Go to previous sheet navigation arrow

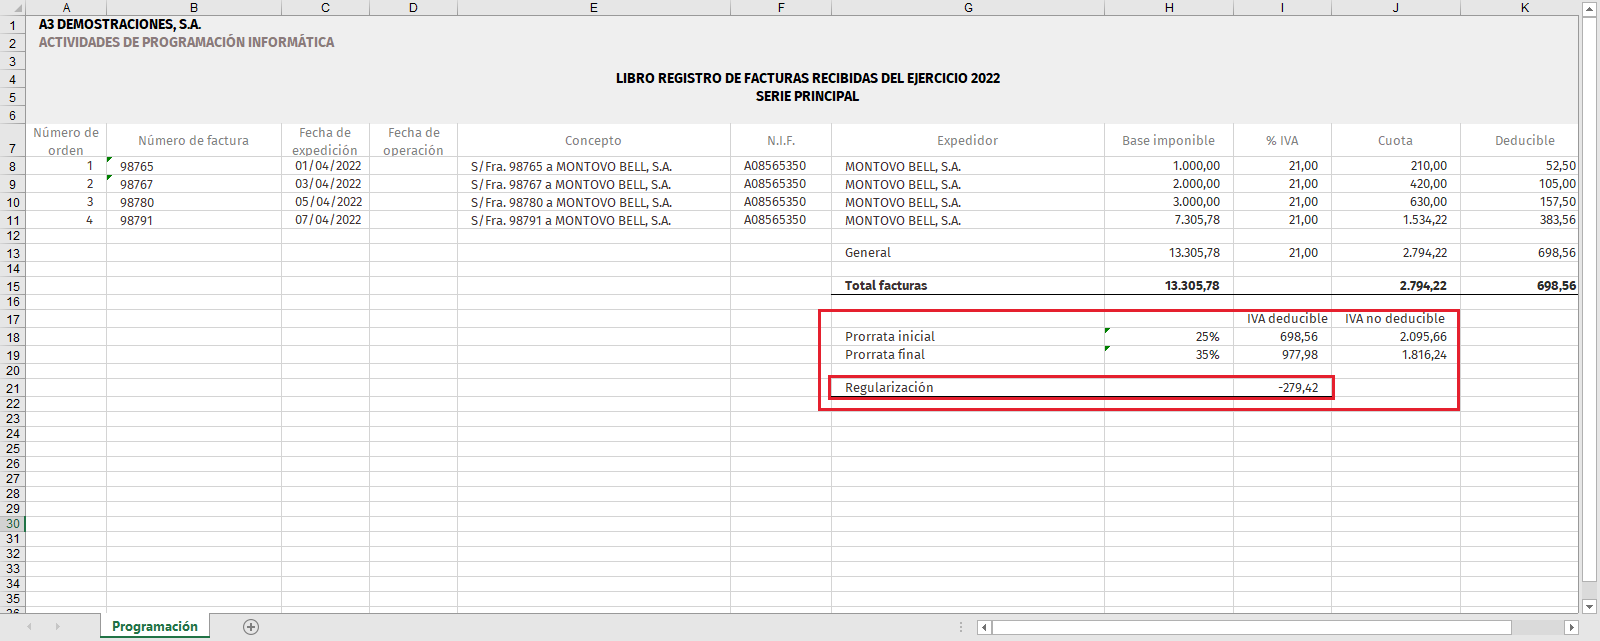pyautogui.click(x=30, y=627)
